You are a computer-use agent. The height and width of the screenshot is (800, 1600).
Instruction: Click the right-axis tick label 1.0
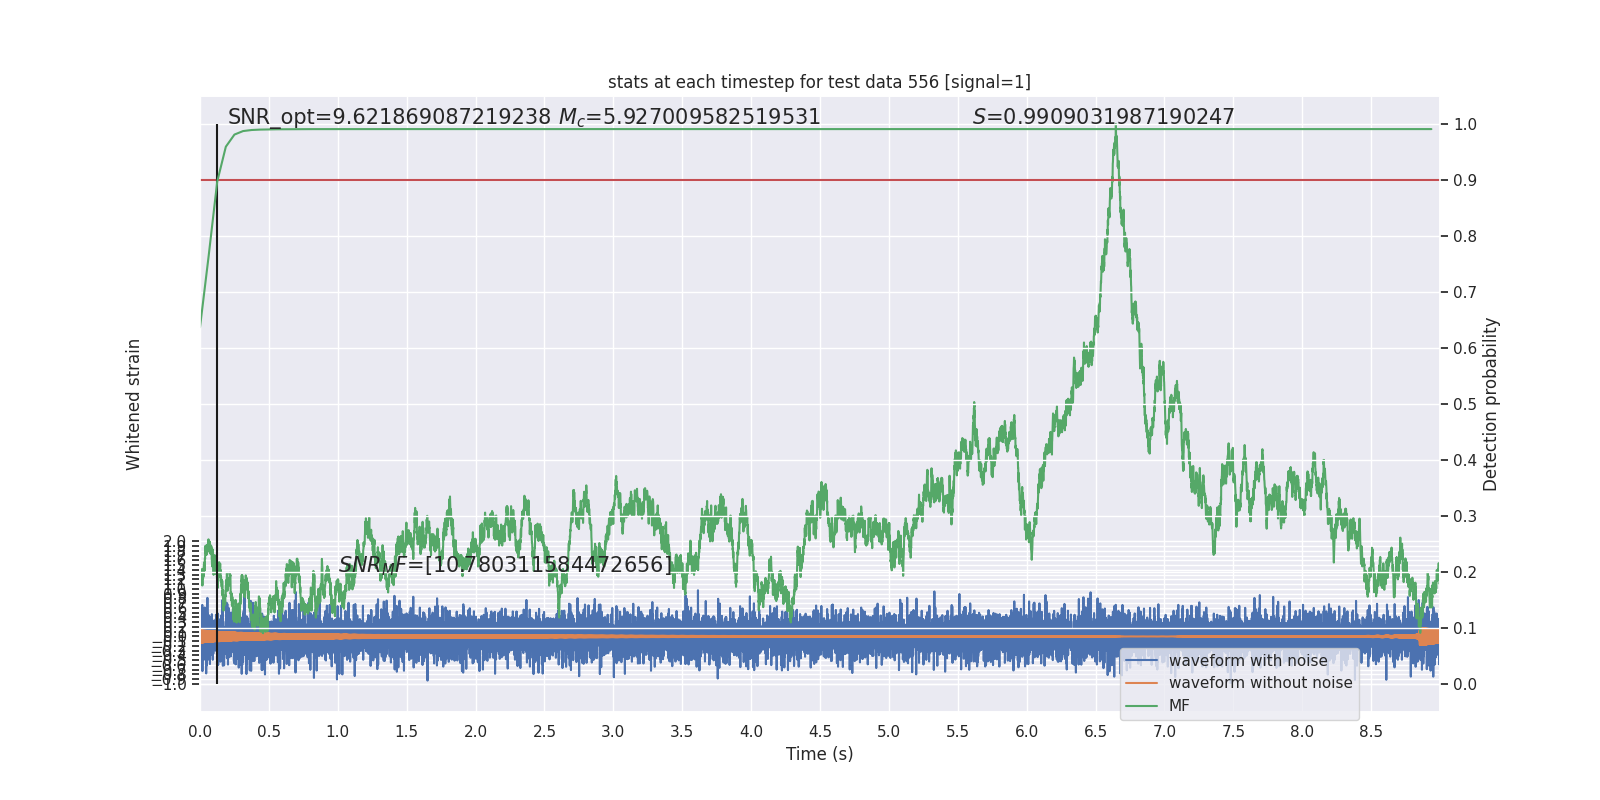(1465, 125)
